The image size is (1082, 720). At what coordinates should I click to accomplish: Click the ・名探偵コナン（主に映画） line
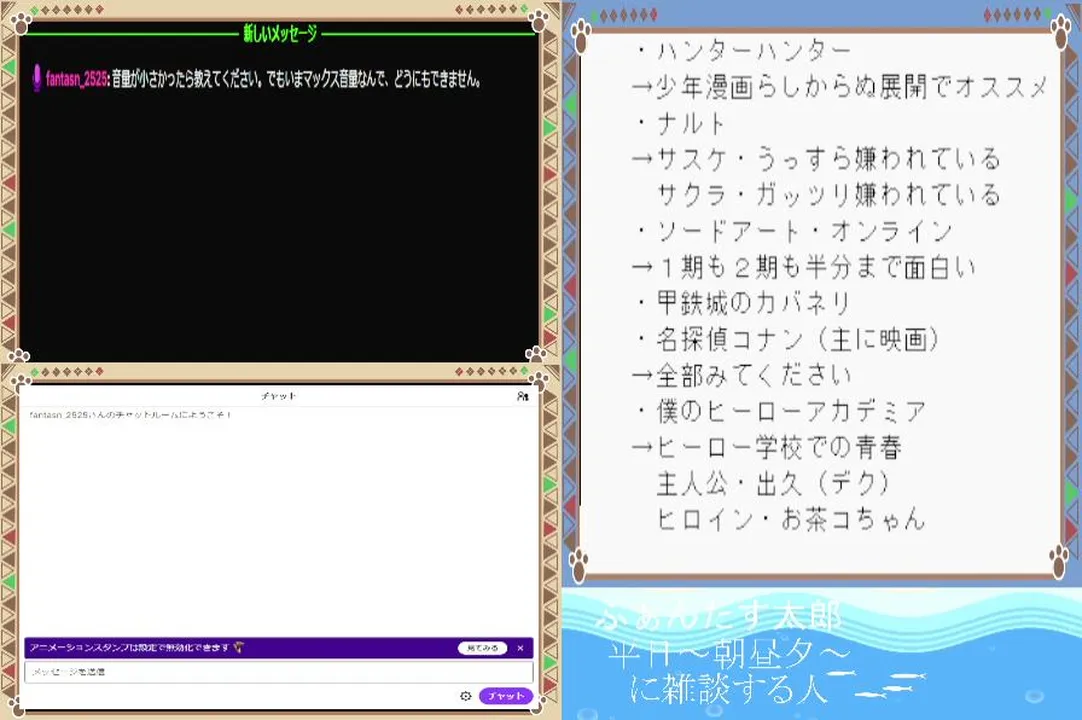click(x=787, y=339)
